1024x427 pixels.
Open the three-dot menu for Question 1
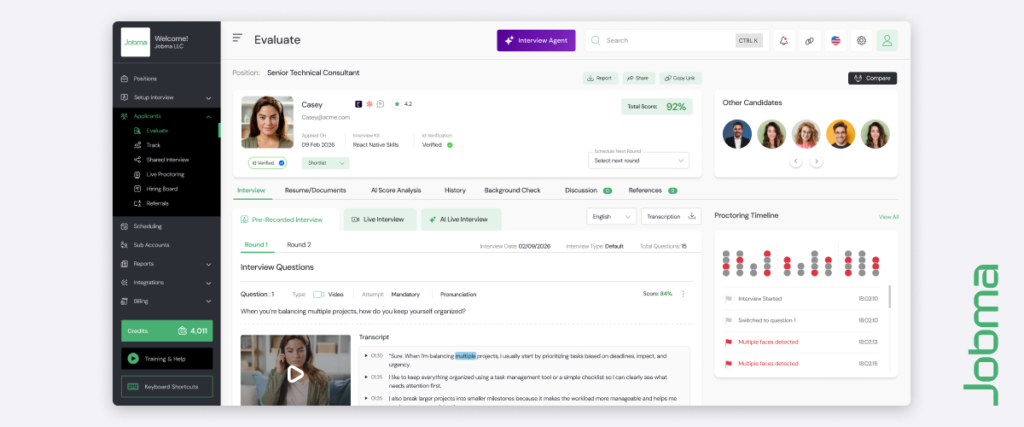(x=683, y=294)
